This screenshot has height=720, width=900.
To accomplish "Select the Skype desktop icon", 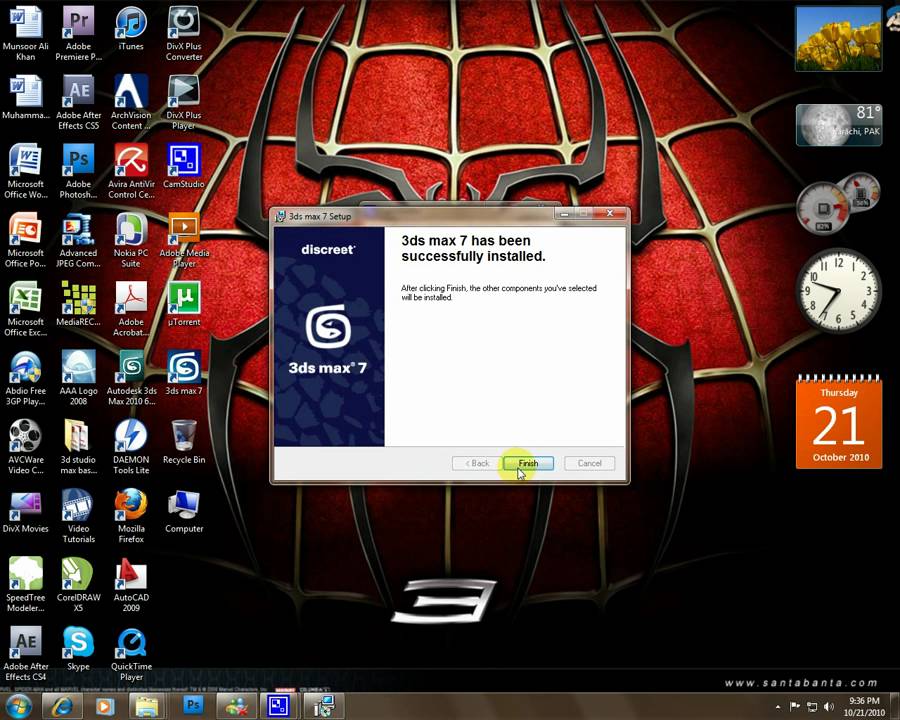I will pos(79,649).
